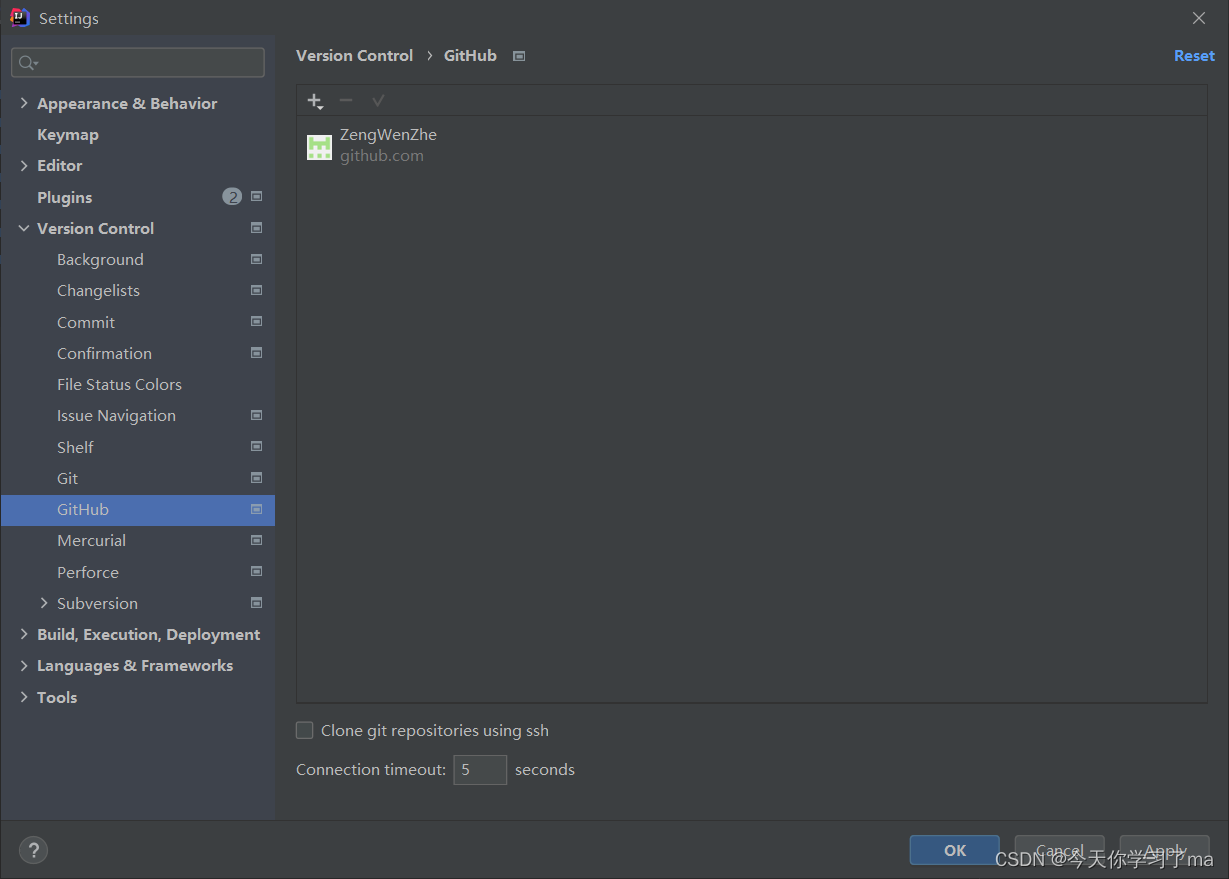
Task: Remove selected account with minus icon
Action: point(346,100)
